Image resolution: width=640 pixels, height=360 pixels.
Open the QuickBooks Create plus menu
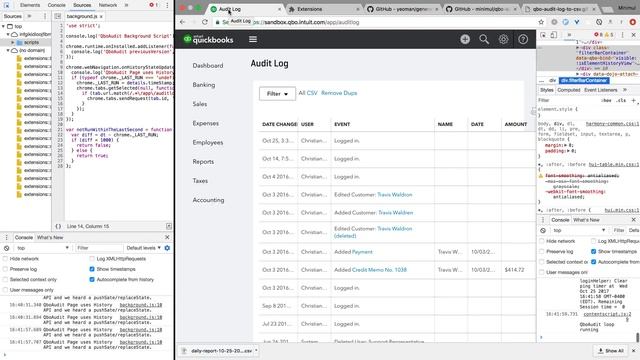(465, 39)
